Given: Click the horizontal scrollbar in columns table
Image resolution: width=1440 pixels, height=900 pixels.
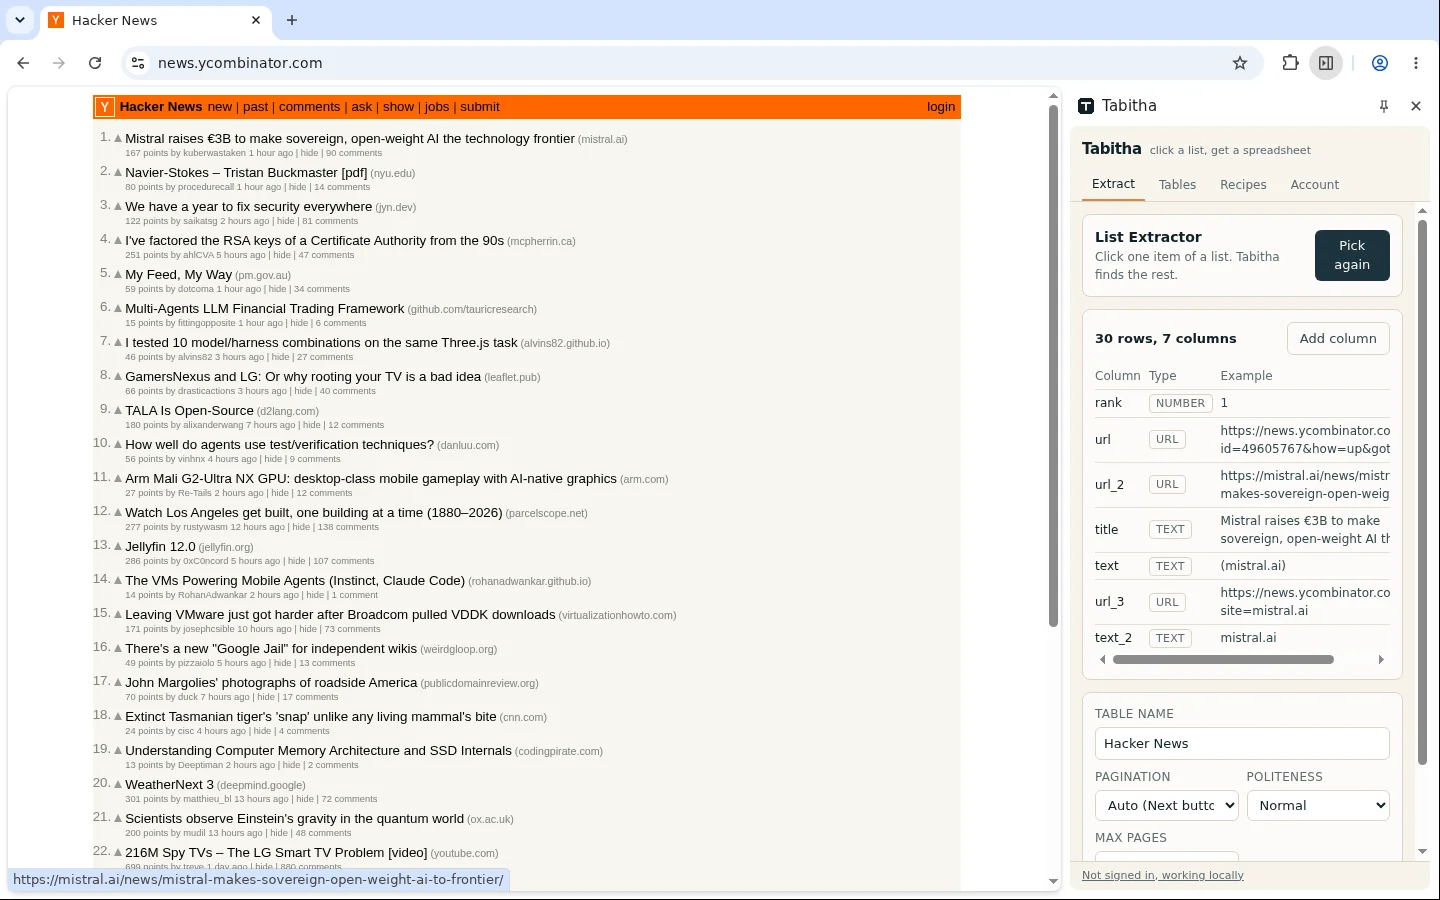Looking at the screenshot, I should click(1223, 660).
